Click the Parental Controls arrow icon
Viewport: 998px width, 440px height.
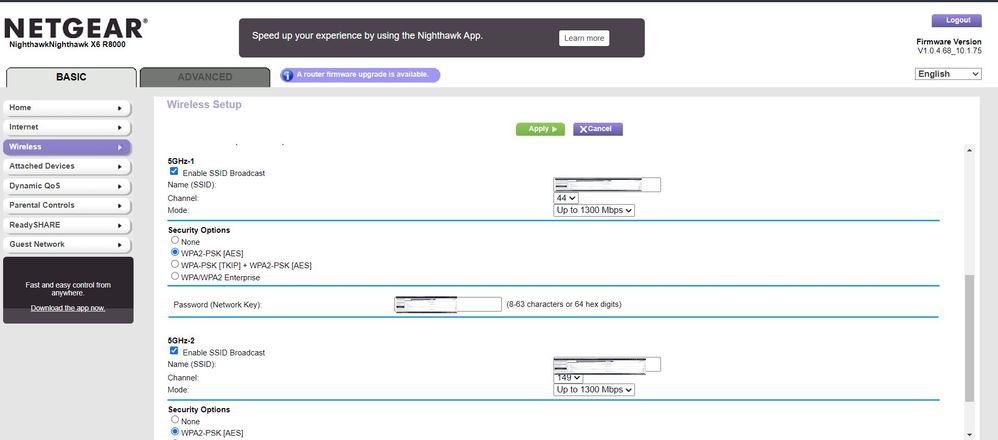tap(120, 206)
